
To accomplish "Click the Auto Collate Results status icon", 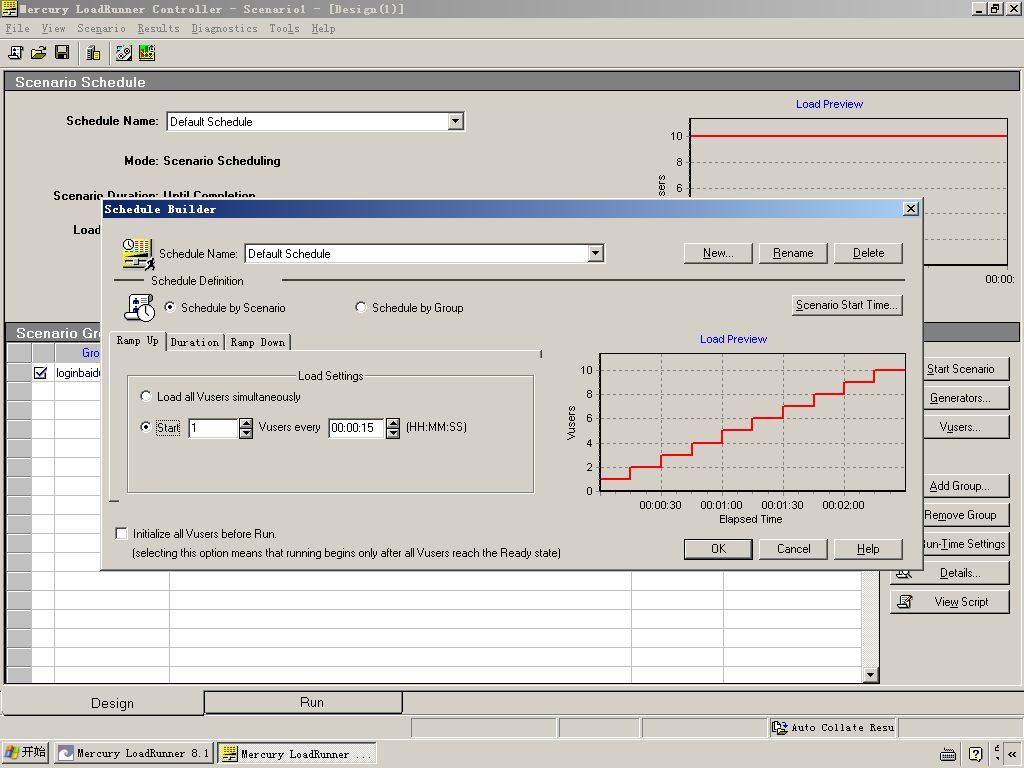I will click(780, 728).
